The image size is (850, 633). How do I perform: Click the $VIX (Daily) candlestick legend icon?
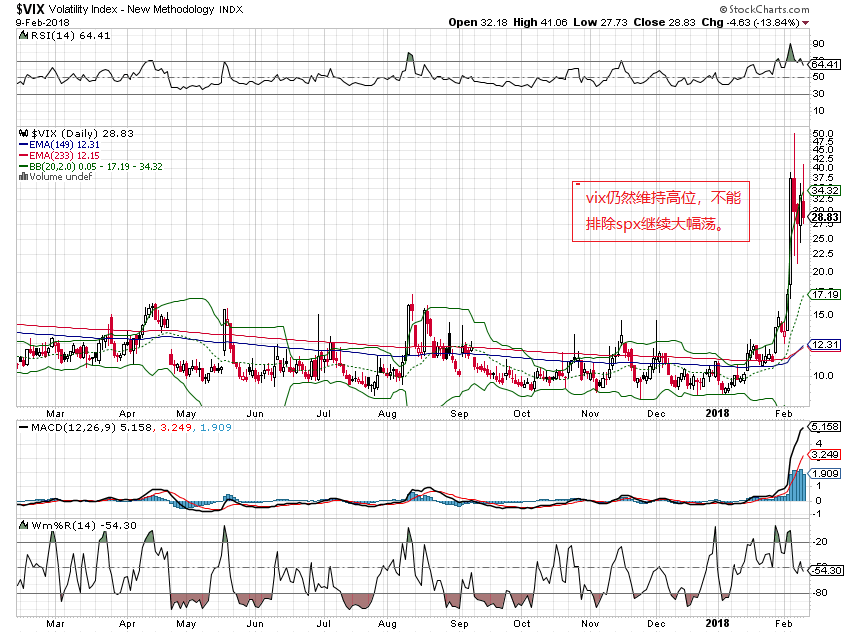[x=26, y=132]
